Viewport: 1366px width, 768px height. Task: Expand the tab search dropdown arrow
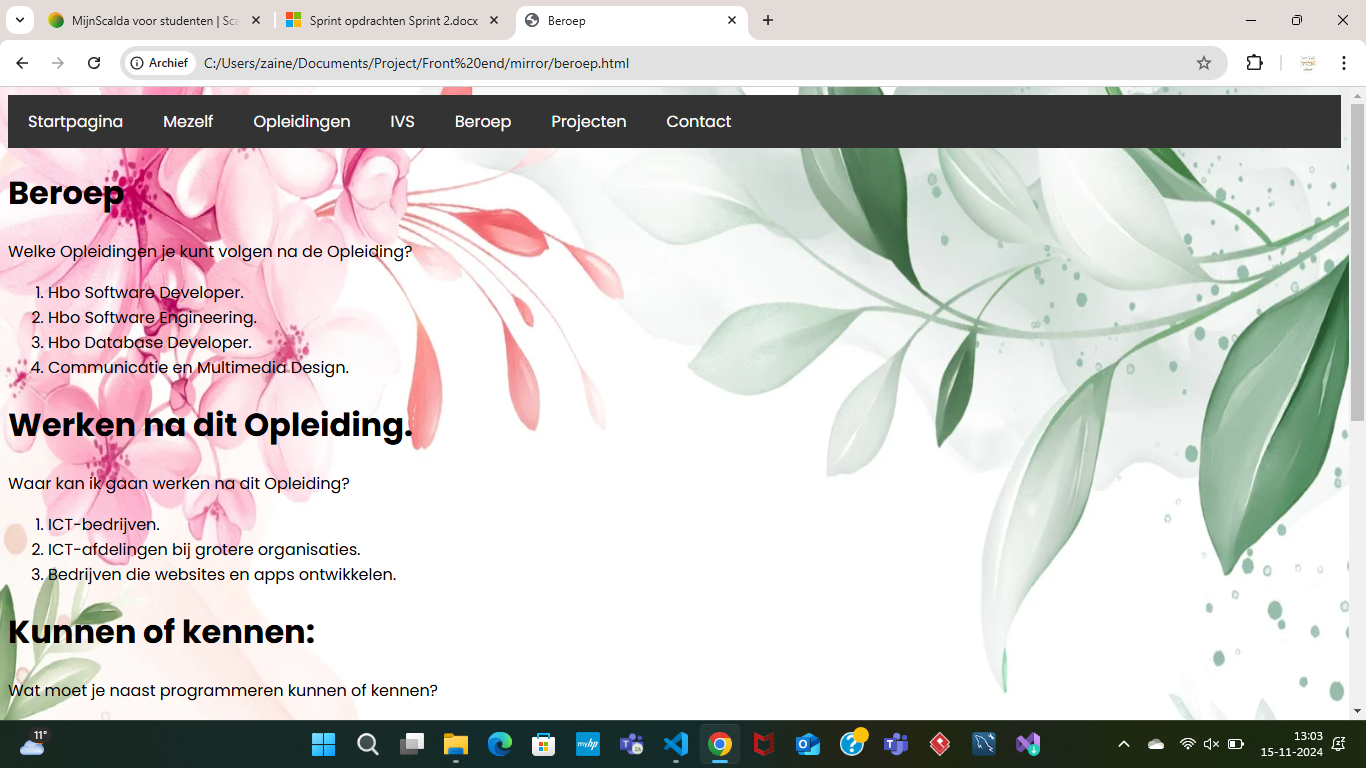pyautogui.click(x=19, y=20)
